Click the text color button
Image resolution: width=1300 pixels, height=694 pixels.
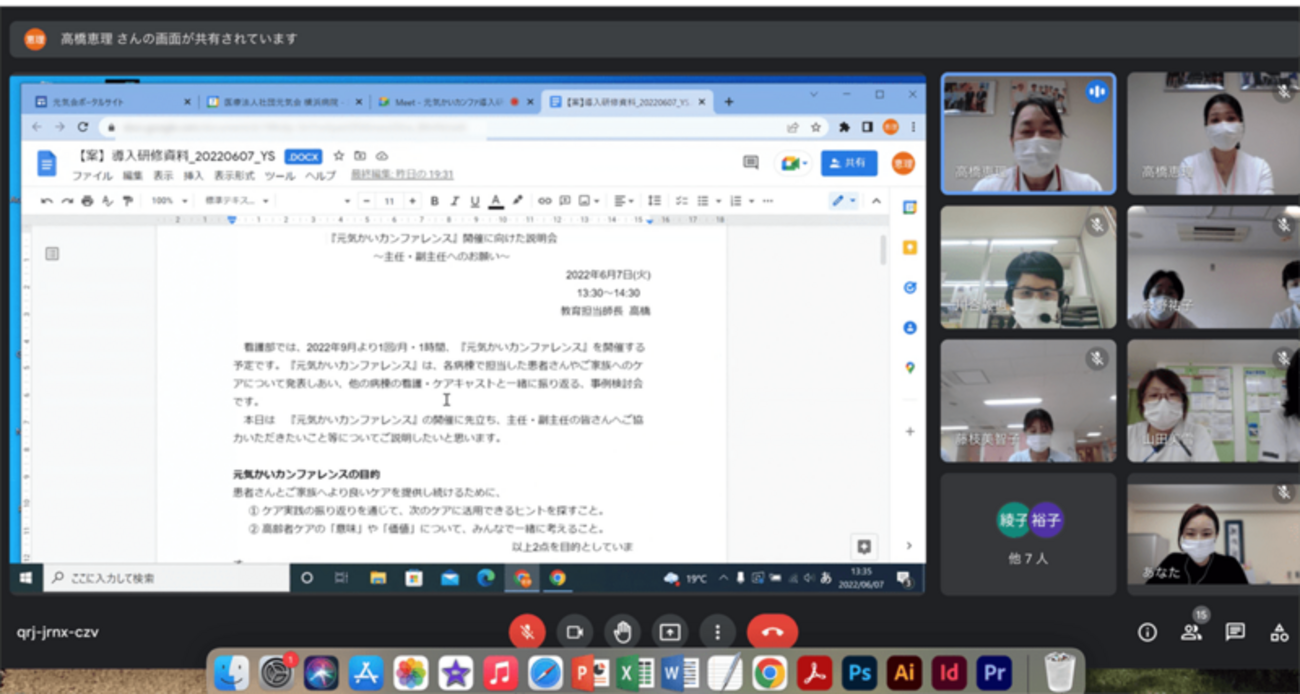click(496, 201)
